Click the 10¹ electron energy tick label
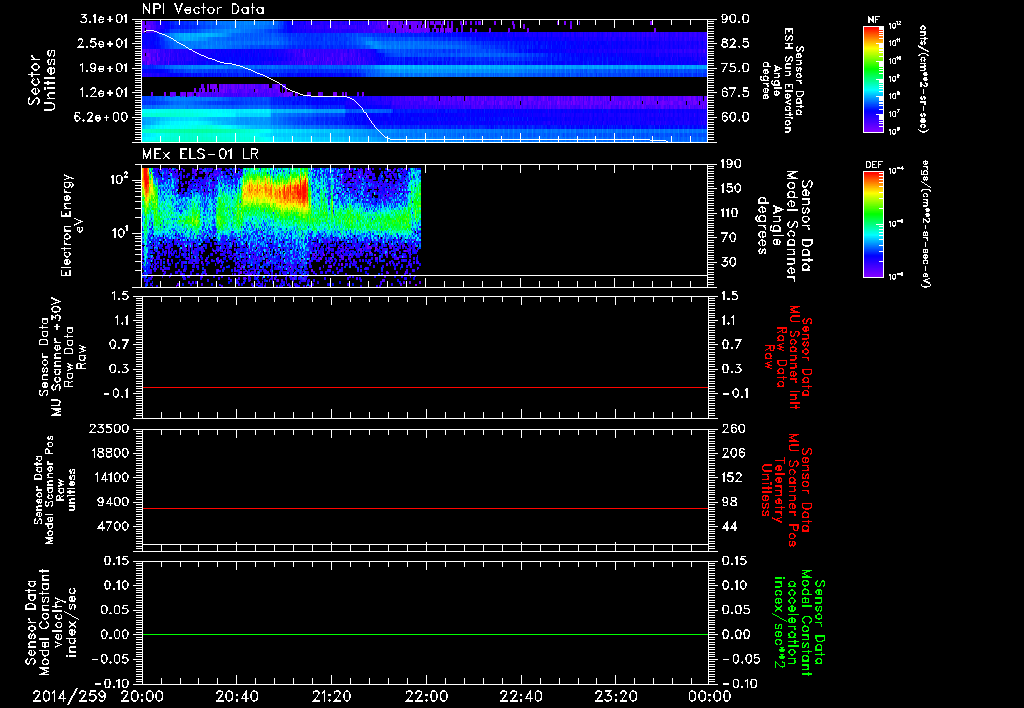The image size is (1024, 708). [121, 233]
